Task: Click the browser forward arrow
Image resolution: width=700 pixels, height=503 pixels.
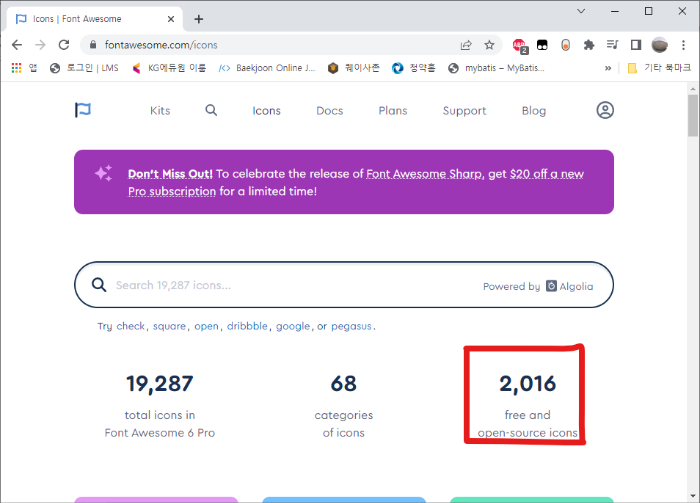Action: 40,45
